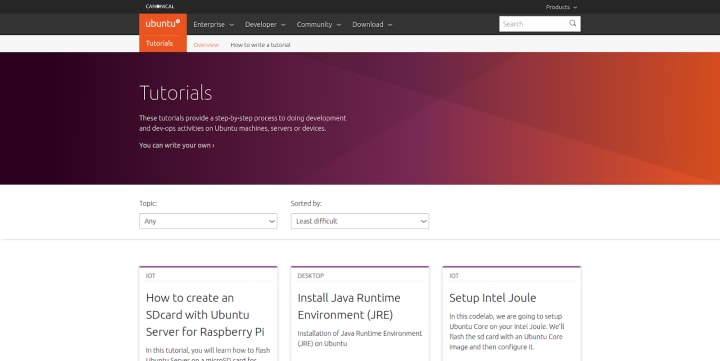
Task: Click the Intel Joule card description text
Action: [x=506, y=332]
